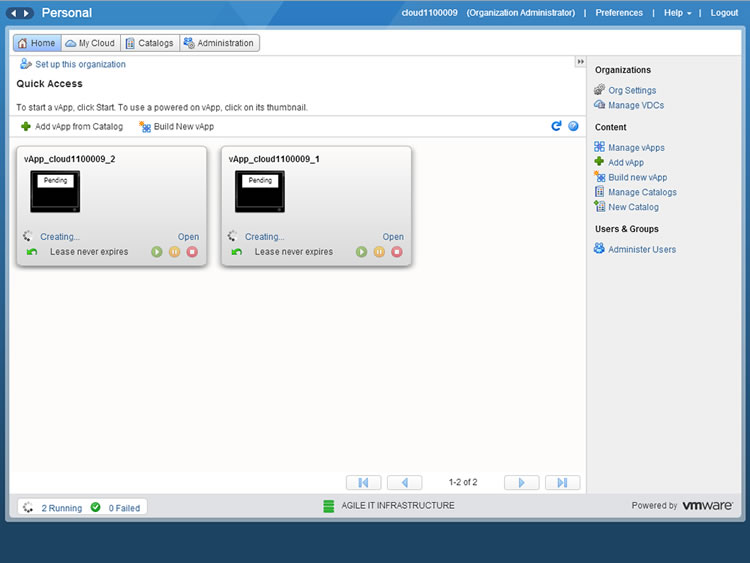750x563 pixels.
Task: Open the blue help icon in toolbar
Action: tap(573, 126)
